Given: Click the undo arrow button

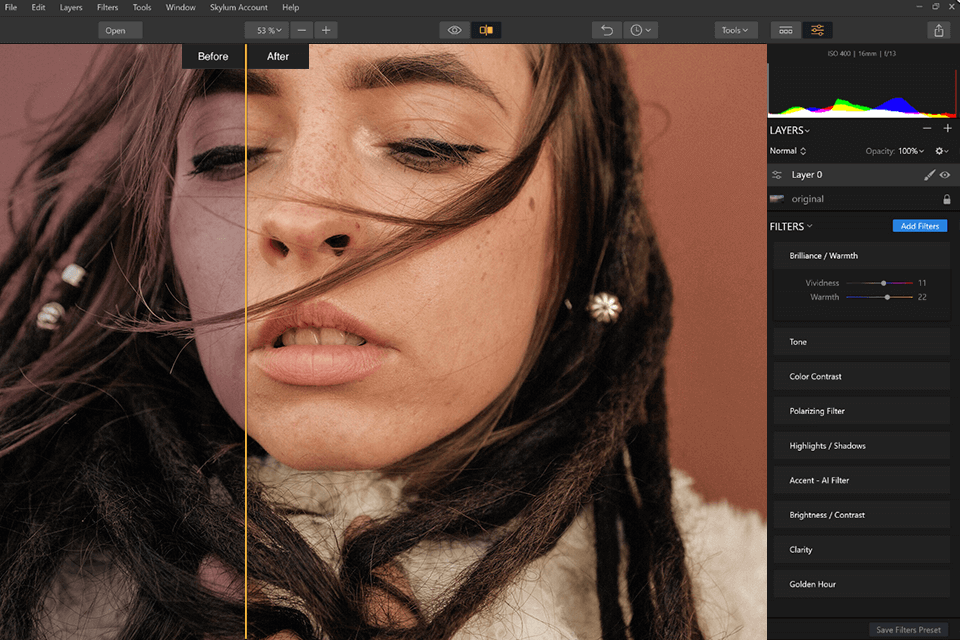Looking at the screenshot, I should (x=606, y=30).
